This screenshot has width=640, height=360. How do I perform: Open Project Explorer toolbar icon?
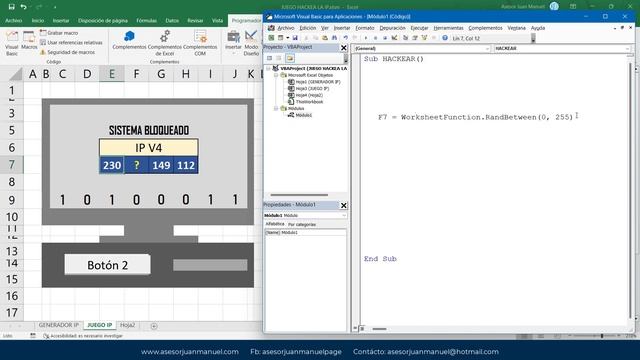coord(405,38)
